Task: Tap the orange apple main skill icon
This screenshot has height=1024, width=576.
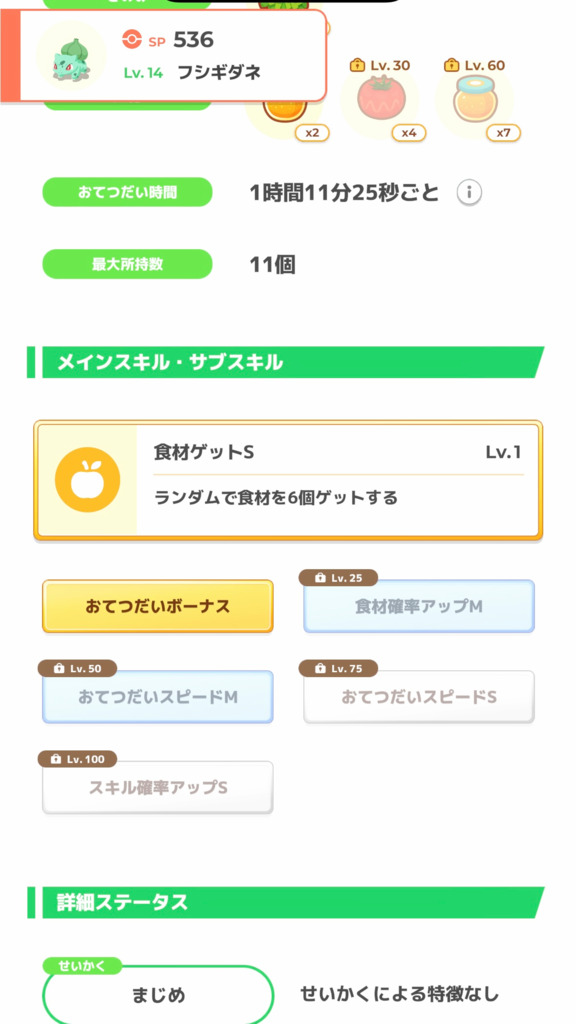Action: point(88,479)
